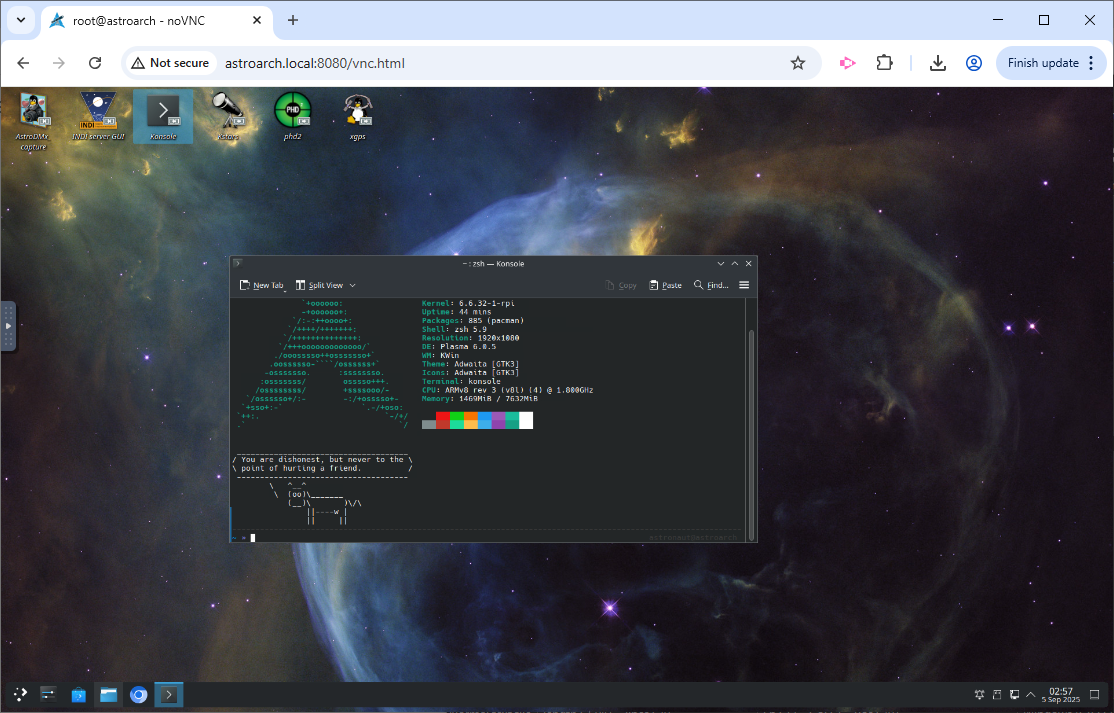The image size is (1114, 713).
Task: Open Discover software center in taskbar
Action: click(x=78, y=694)
